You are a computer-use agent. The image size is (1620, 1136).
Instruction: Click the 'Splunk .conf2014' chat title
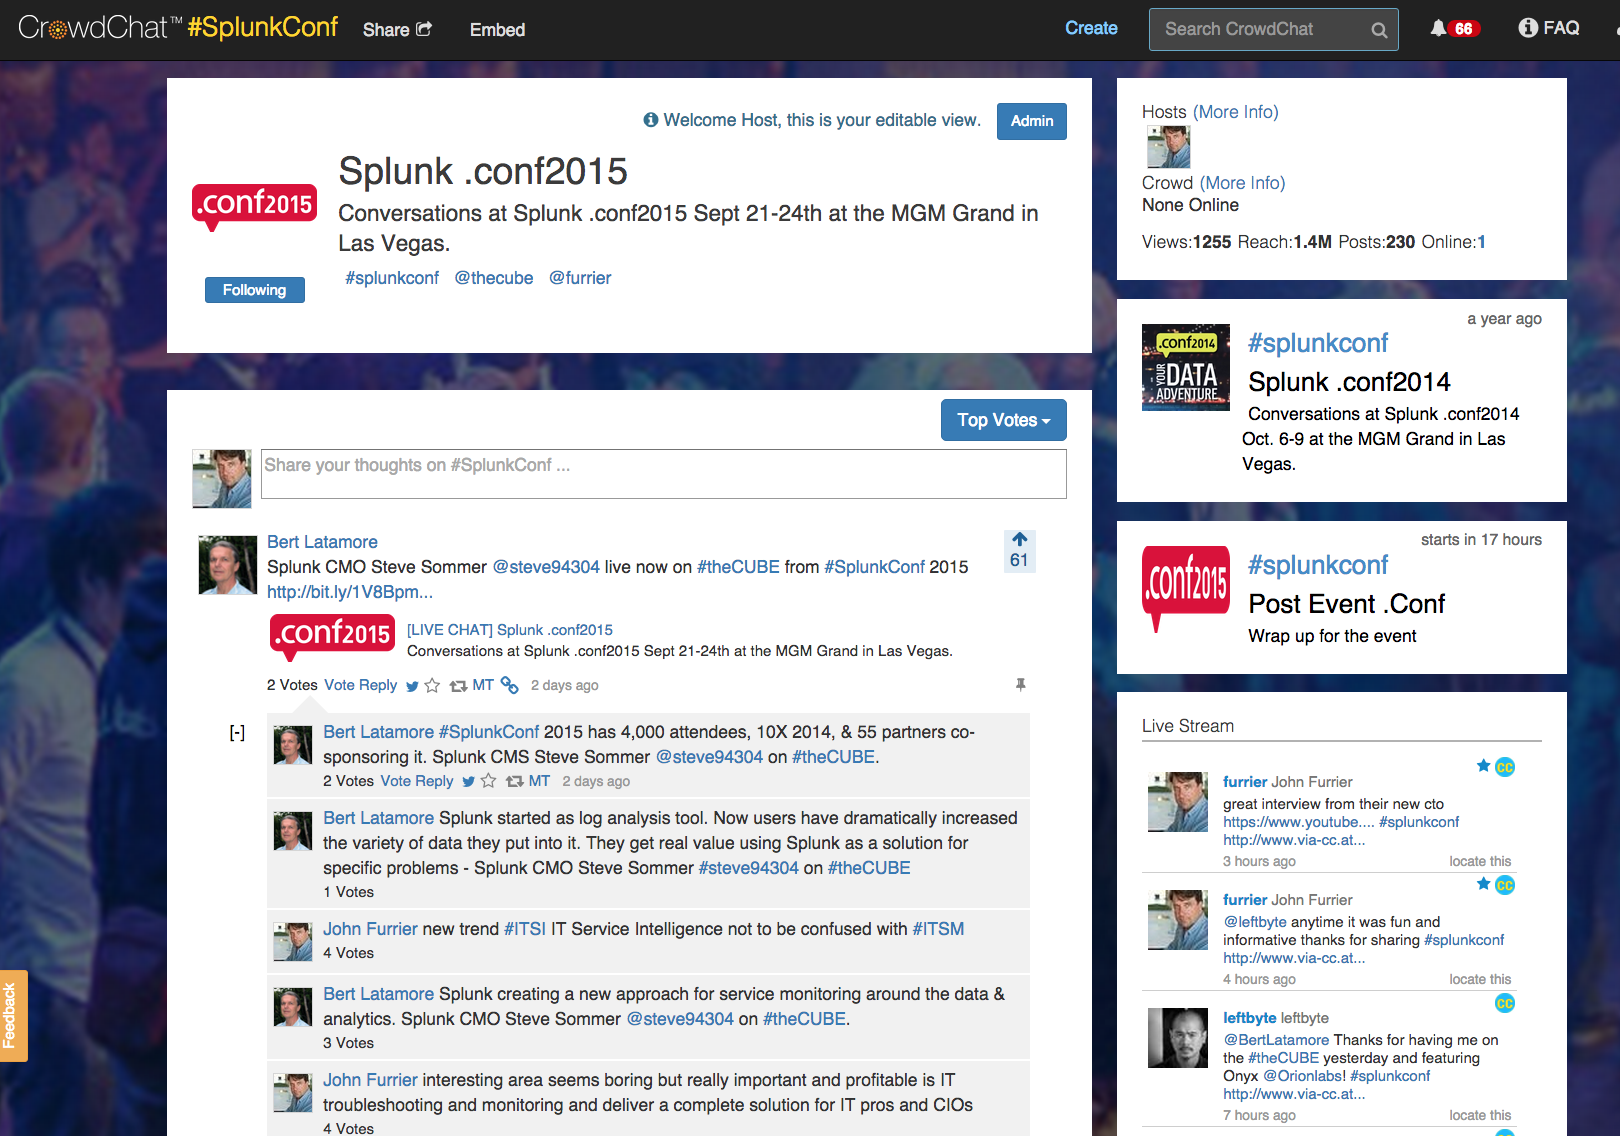(x=1349, y=382)
